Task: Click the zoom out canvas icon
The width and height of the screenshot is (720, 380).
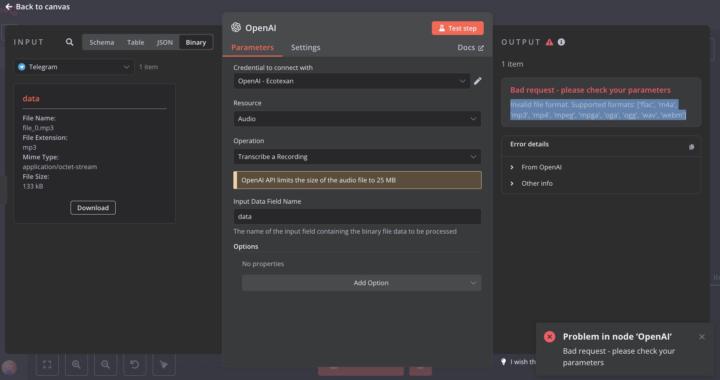Action: (x=105, y=364)
